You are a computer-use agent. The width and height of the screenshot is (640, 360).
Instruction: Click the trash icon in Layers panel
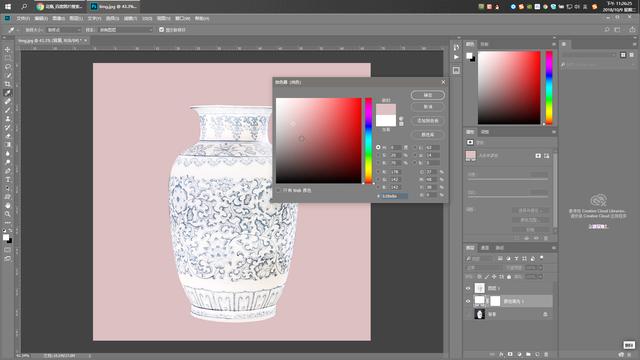point(546,354)
